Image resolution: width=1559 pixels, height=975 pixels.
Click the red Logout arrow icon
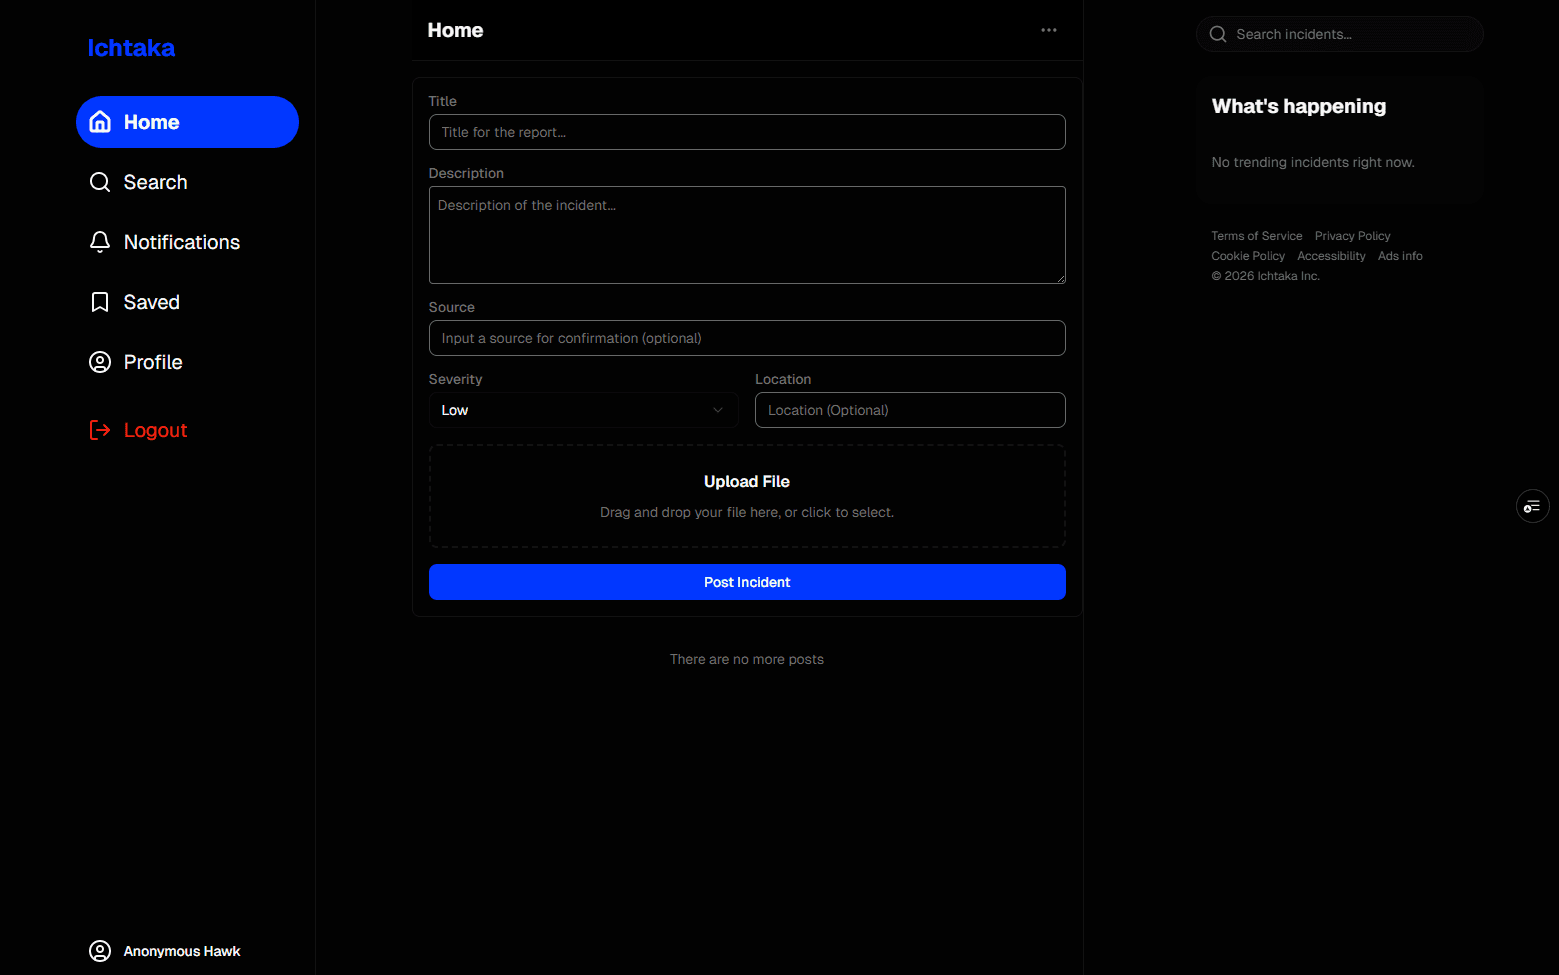coord(100,430)
